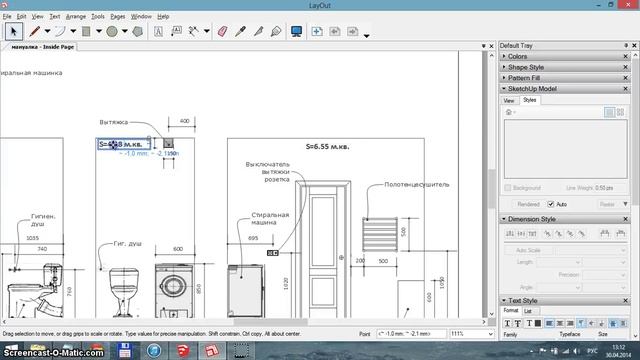
Task: Open the Circle tool variants dropdown
Action: click(x=124, y=31)
